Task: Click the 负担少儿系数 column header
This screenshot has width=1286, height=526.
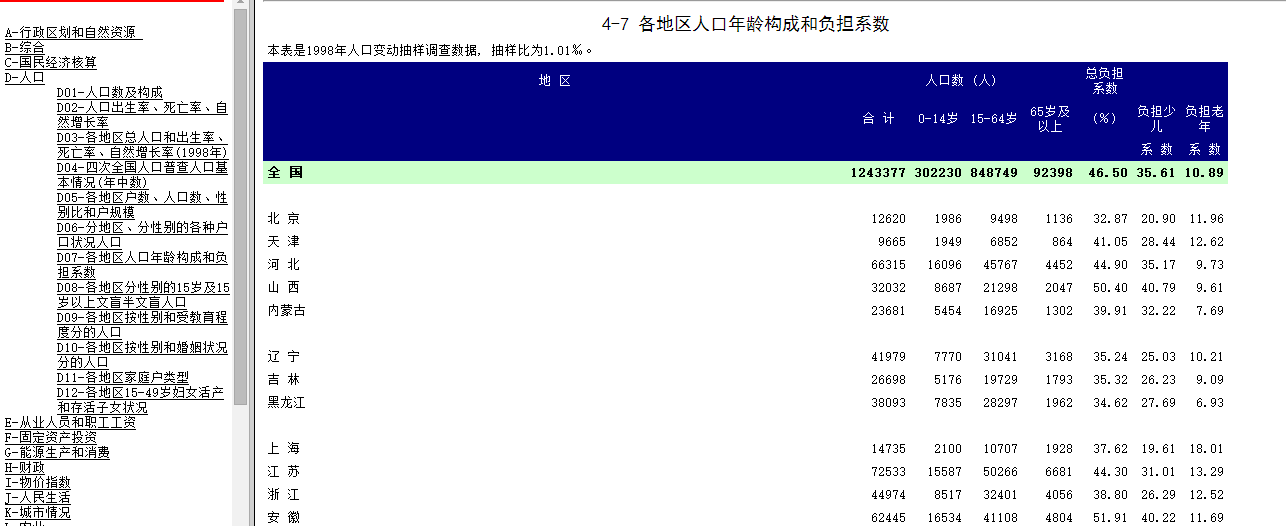Action: coord(1156,130)
